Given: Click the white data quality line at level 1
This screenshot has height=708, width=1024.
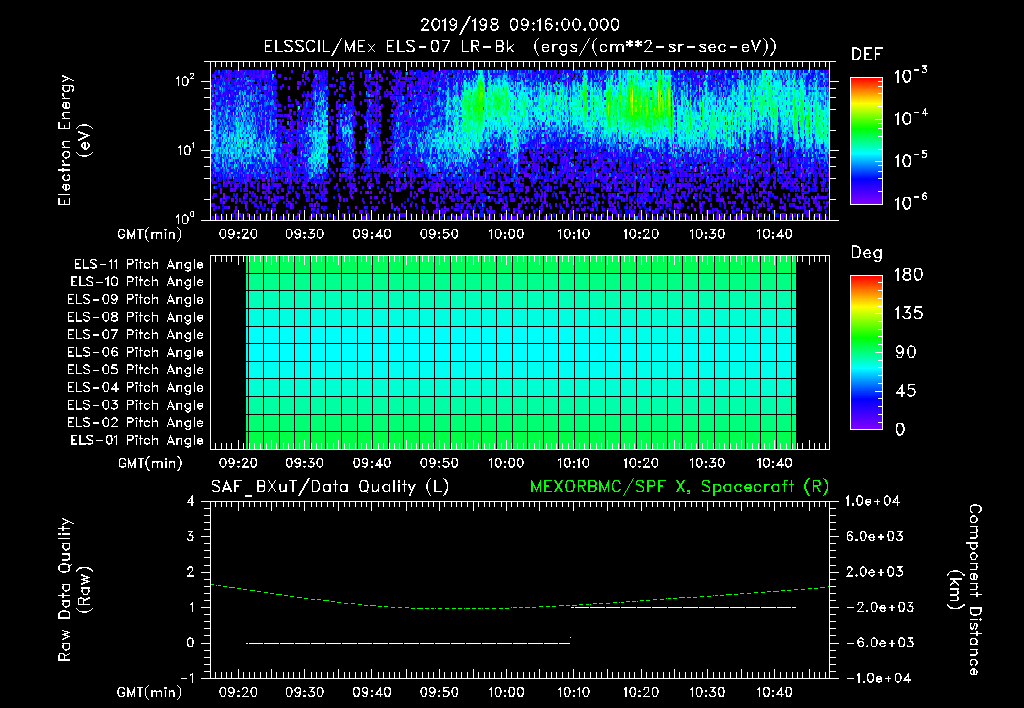Looking at the screenshot, I should (684, 607).
